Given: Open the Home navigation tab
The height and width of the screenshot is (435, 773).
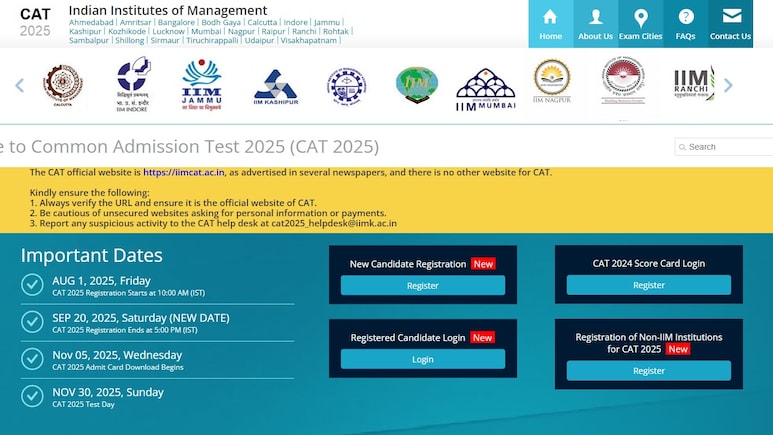Looking at the screenshot, I should pyautogui.click(x=551, y=24).
